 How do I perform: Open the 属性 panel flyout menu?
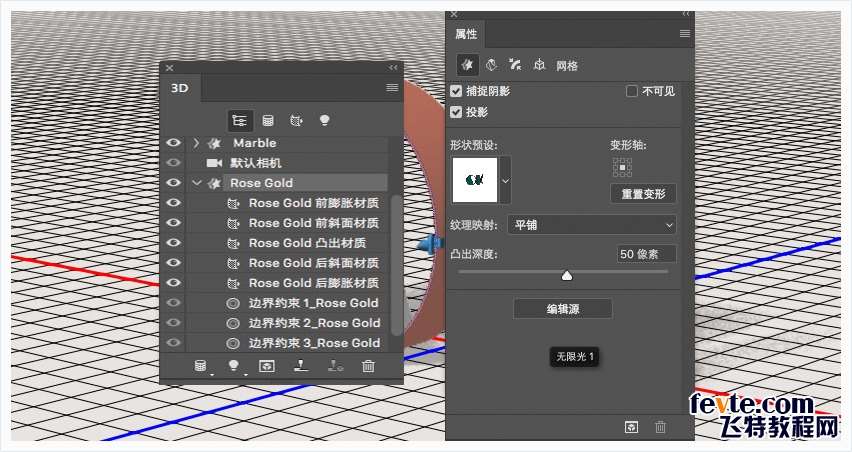[x=685, y=34]
